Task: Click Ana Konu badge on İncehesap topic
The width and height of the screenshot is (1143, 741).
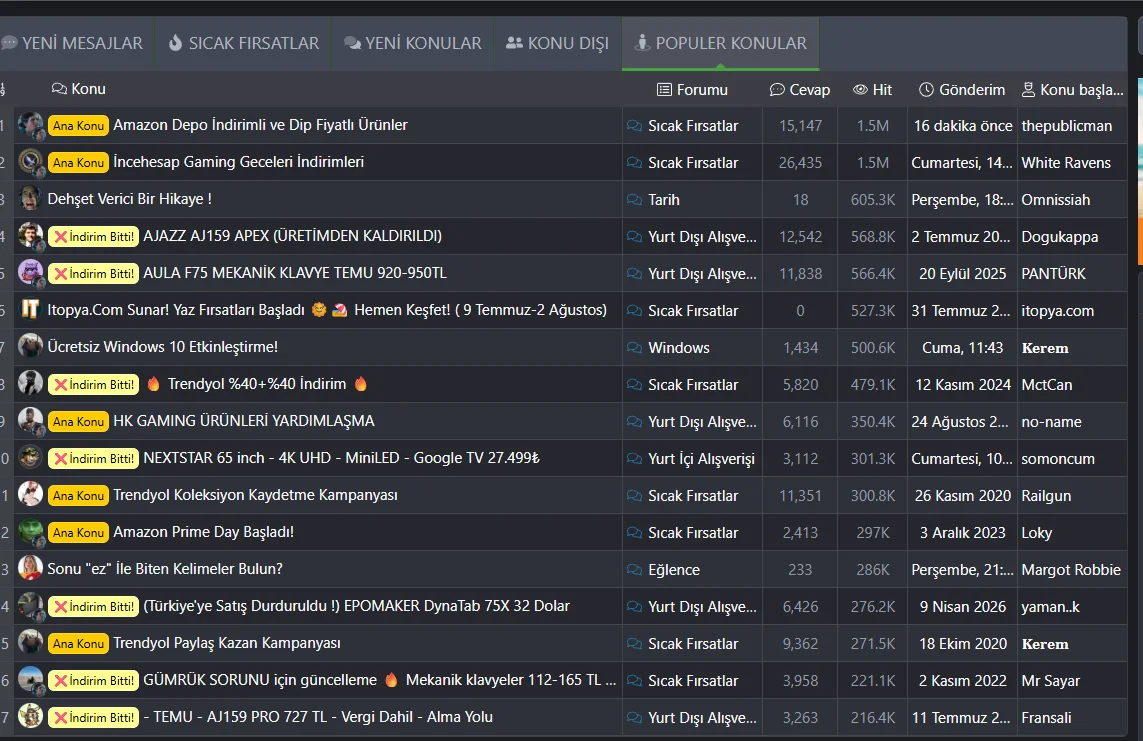Action: (x=78, y=162)
